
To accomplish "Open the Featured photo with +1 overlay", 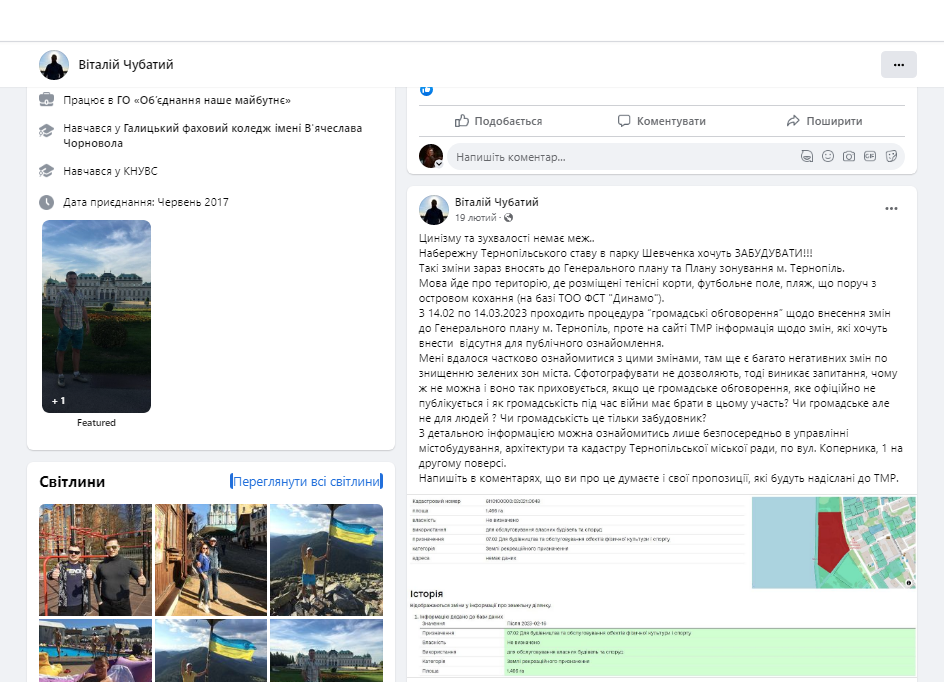I will (96, 316).
